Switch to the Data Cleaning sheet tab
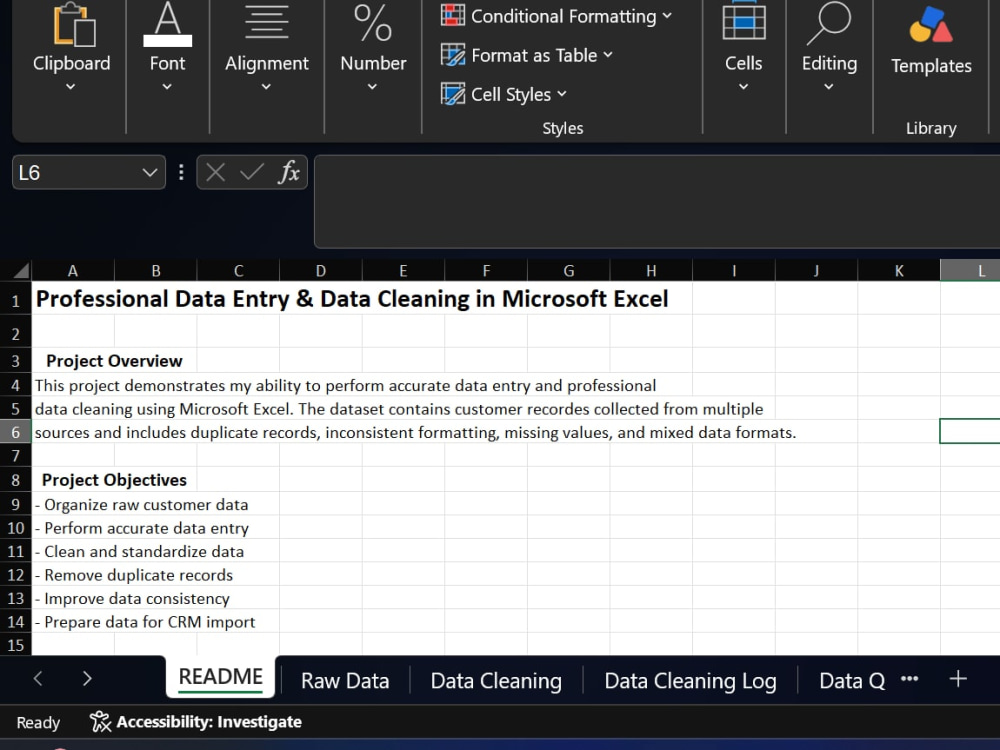The height and width of the screenshot is (750, 1000). (496, 680)
